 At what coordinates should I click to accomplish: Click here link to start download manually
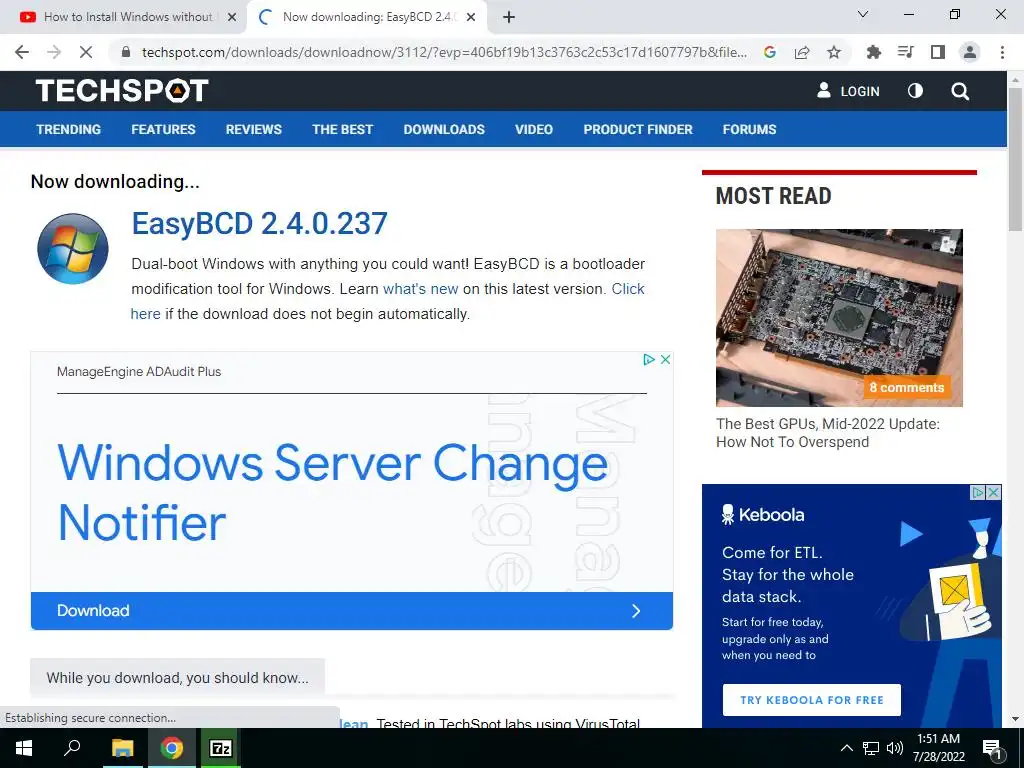coord(146,313)
